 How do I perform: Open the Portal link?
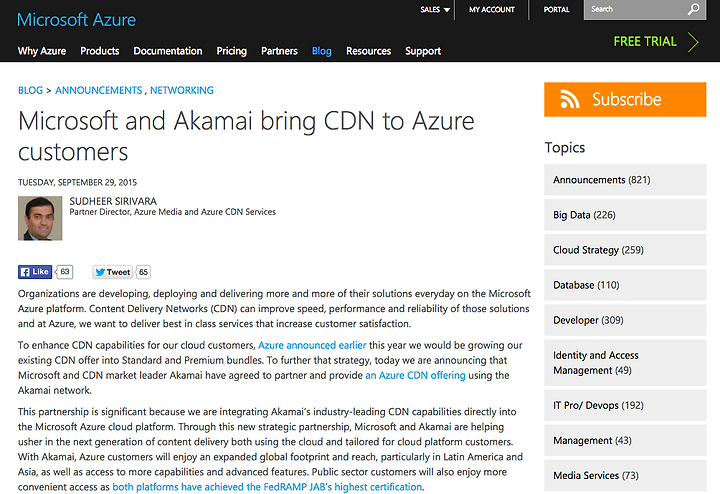(557, 10)
